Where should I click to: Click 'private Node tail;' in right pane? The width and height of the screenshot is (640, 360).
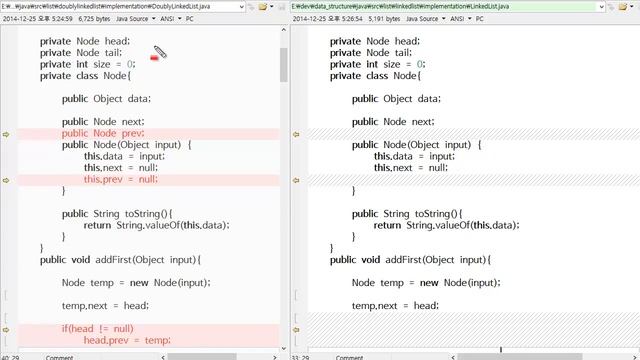click(371, 53)
